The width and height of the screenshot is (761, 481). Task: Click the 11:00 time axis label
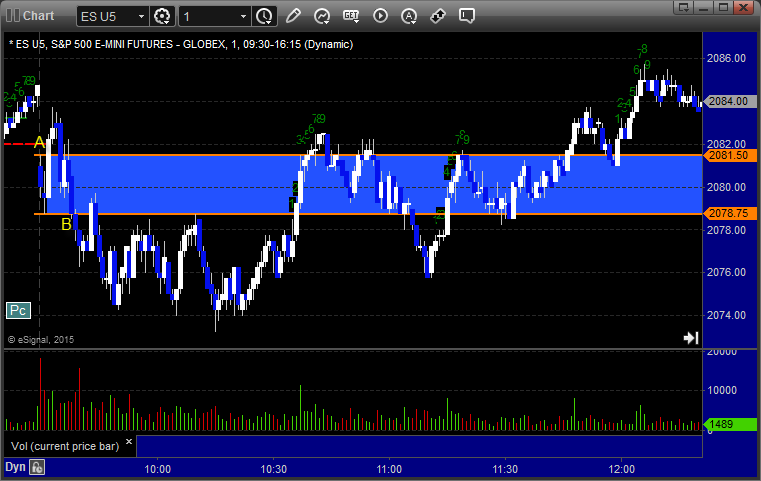[x=389, y=469]
